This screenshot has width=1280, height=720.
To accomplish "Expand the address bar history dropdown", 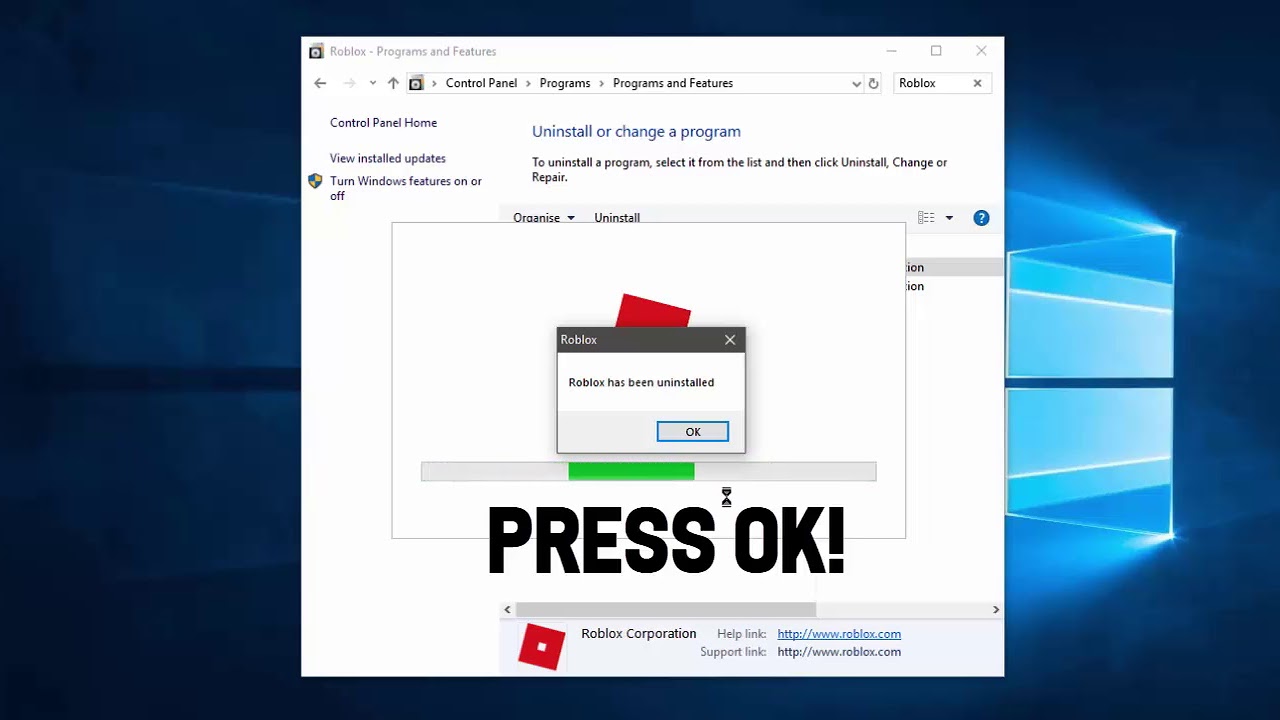I will tap(856, 84).
